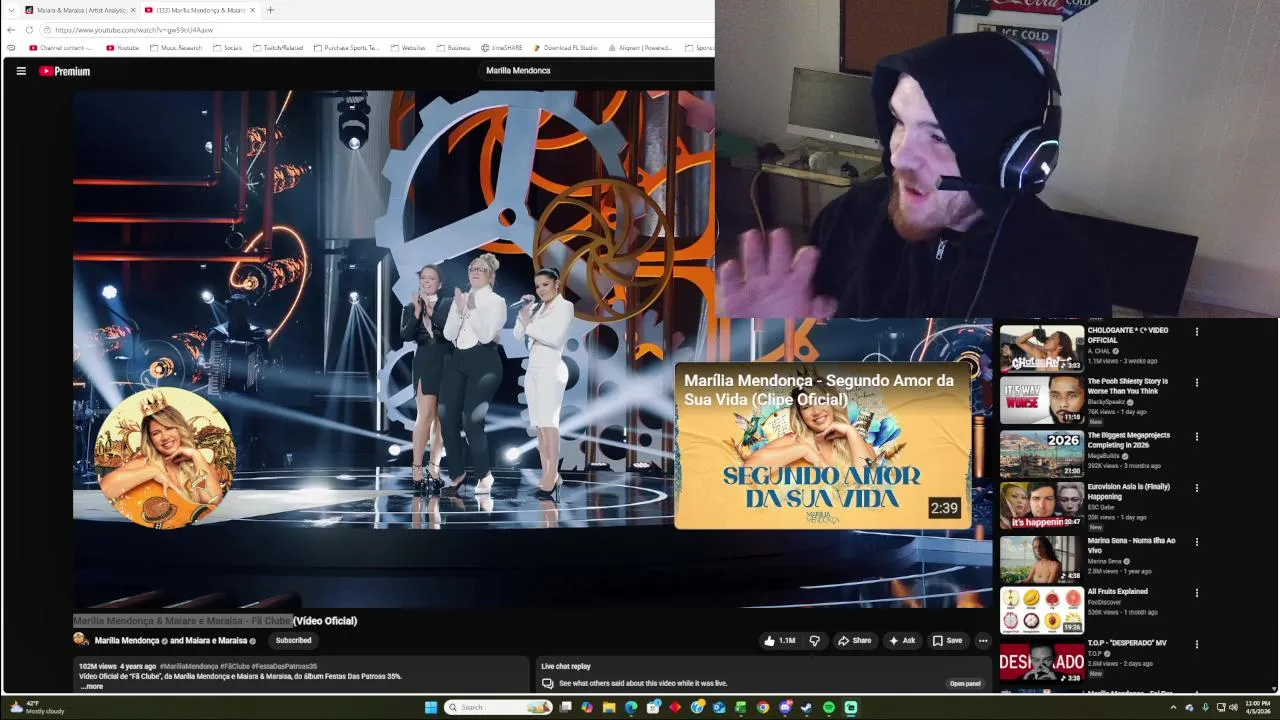Click the Marília Mendonça channel avatar below video
Screen dimensions: 1280x720
click(81, 640)
